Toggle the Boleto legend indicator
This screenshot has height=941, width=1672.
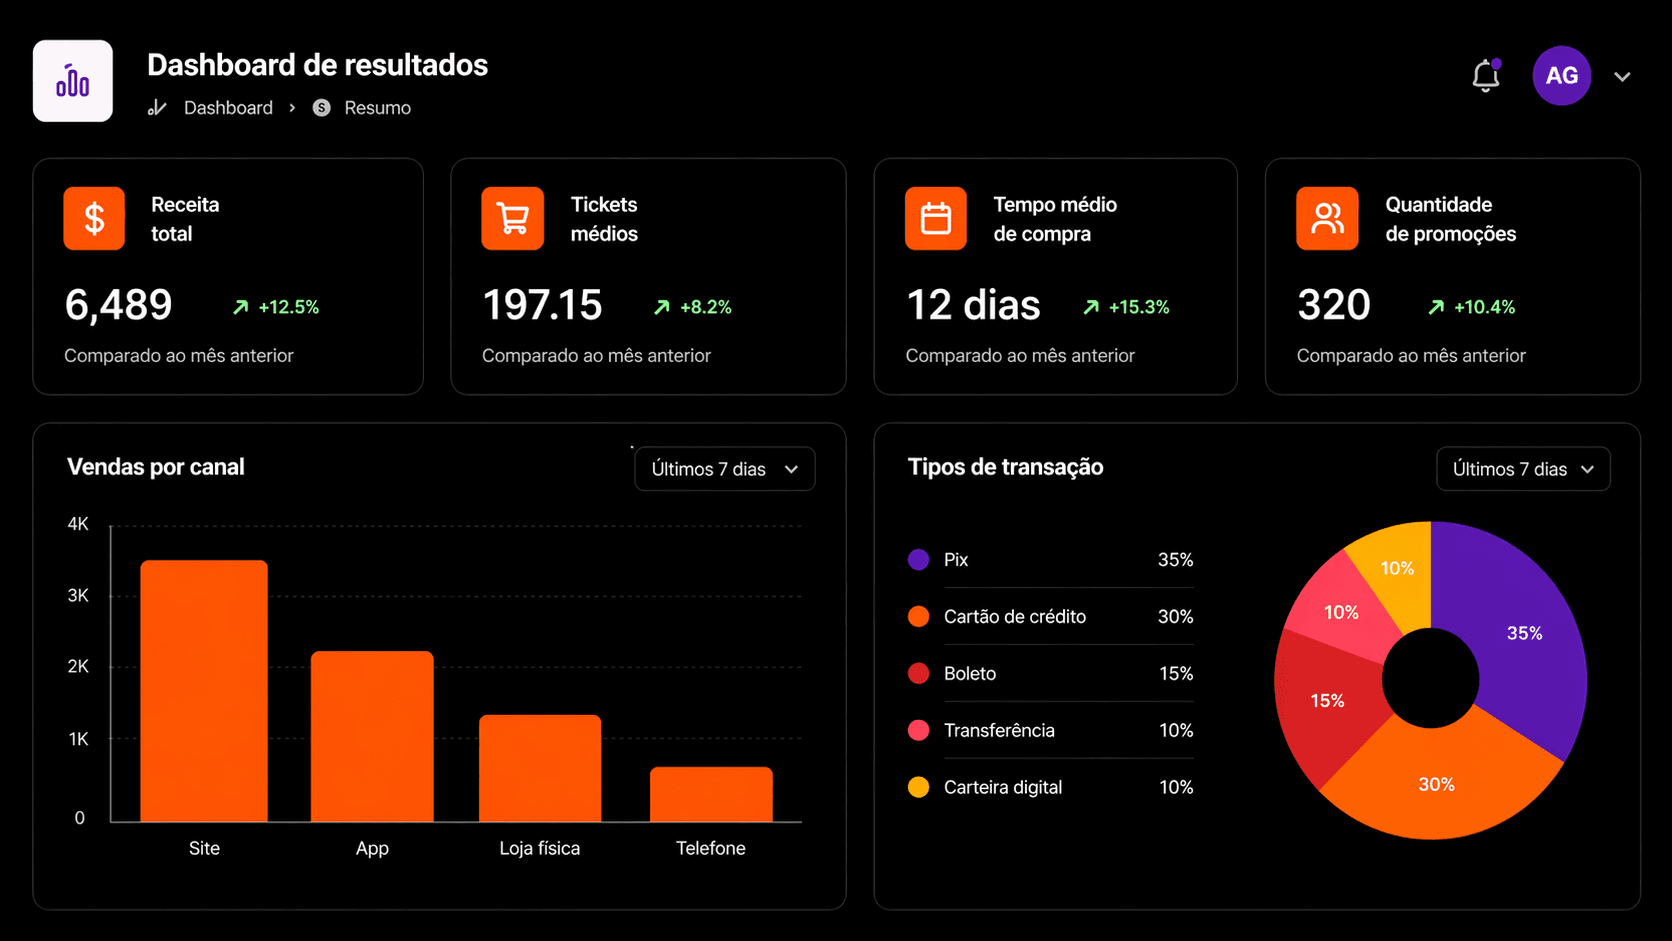pos(917,673)
